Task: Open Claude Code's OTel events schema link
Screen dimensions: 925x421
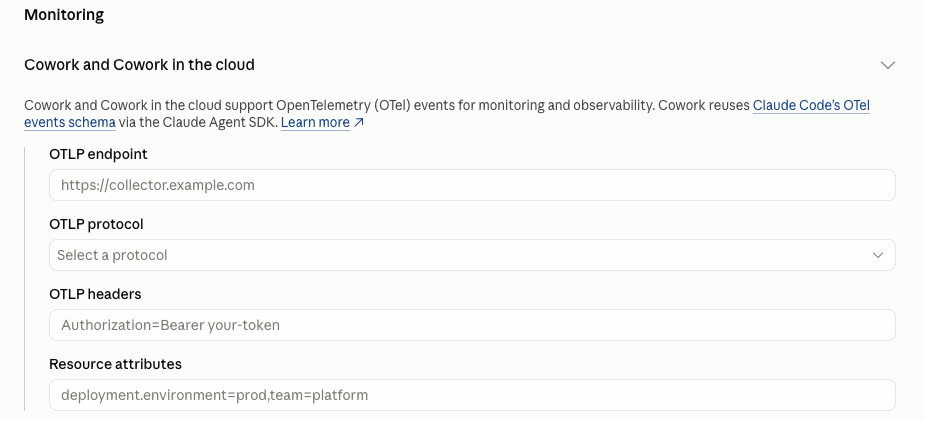Action: 811,106
